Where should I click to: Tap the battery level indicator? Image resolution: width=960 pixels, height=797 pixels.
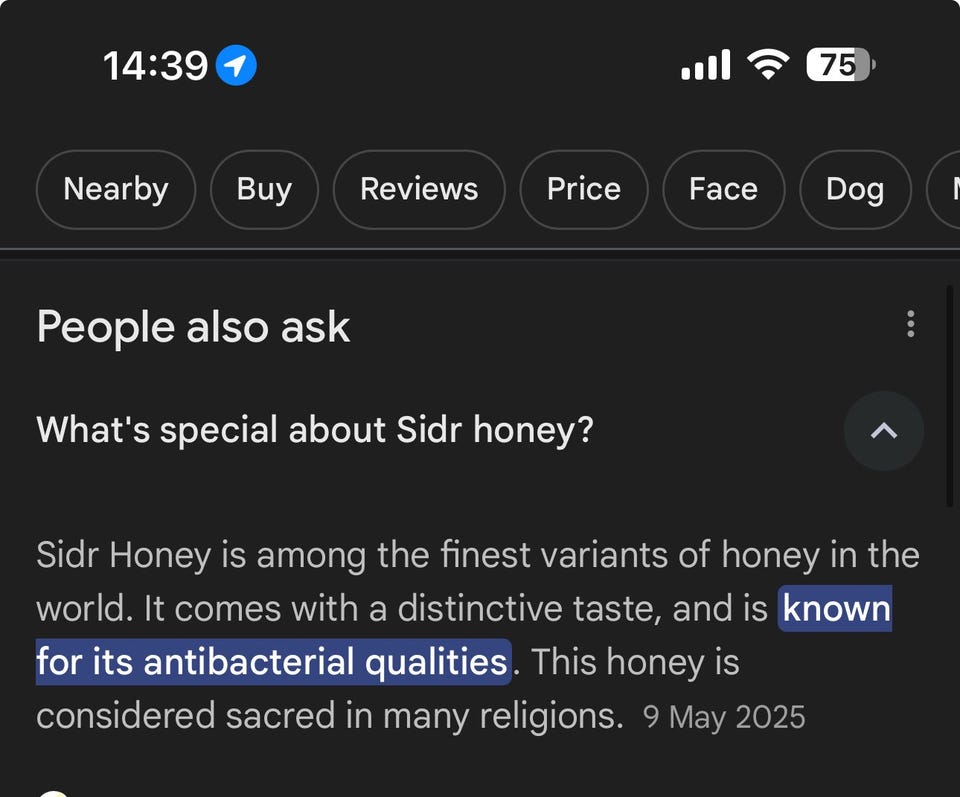click(840, 66)
